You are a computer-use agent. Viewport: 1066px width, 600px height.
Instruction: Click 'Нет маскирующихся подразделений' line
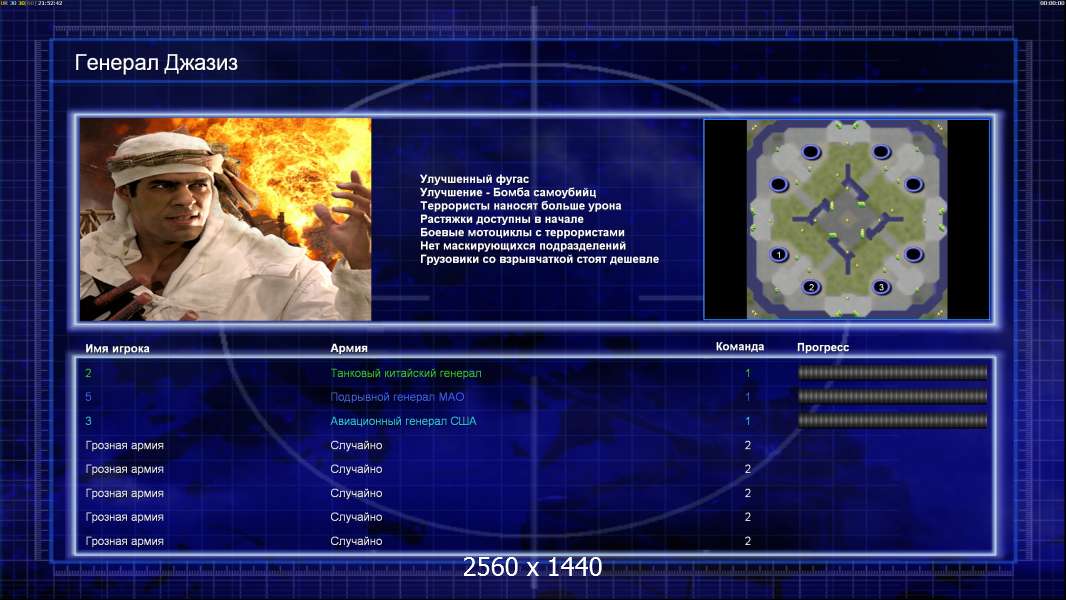tap(523, 246)
